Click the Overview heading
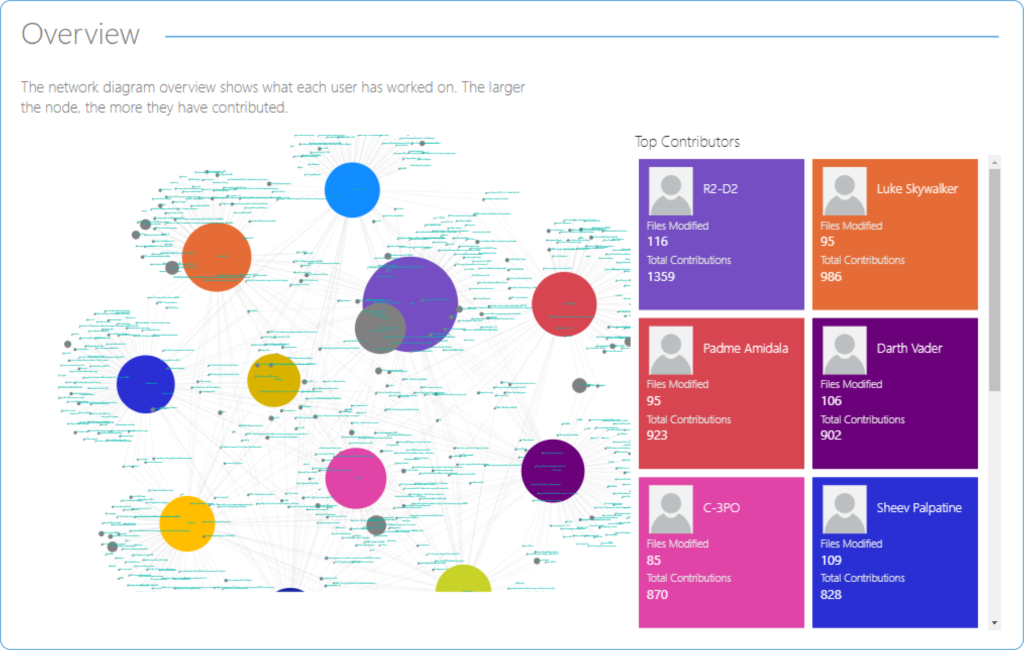 pyautogui.click(x=80, y=34)
